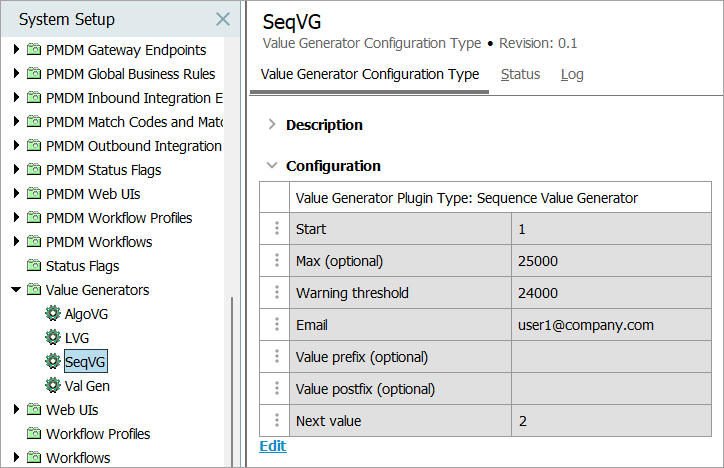Expand the PMDM Workflows tree node

[x=15, y=242]
